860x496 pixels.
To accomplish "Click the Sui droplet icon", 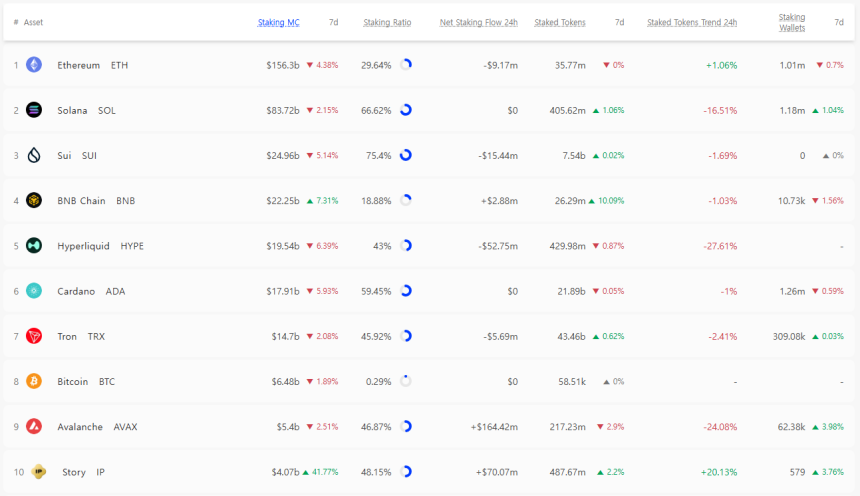I will 34,155.
